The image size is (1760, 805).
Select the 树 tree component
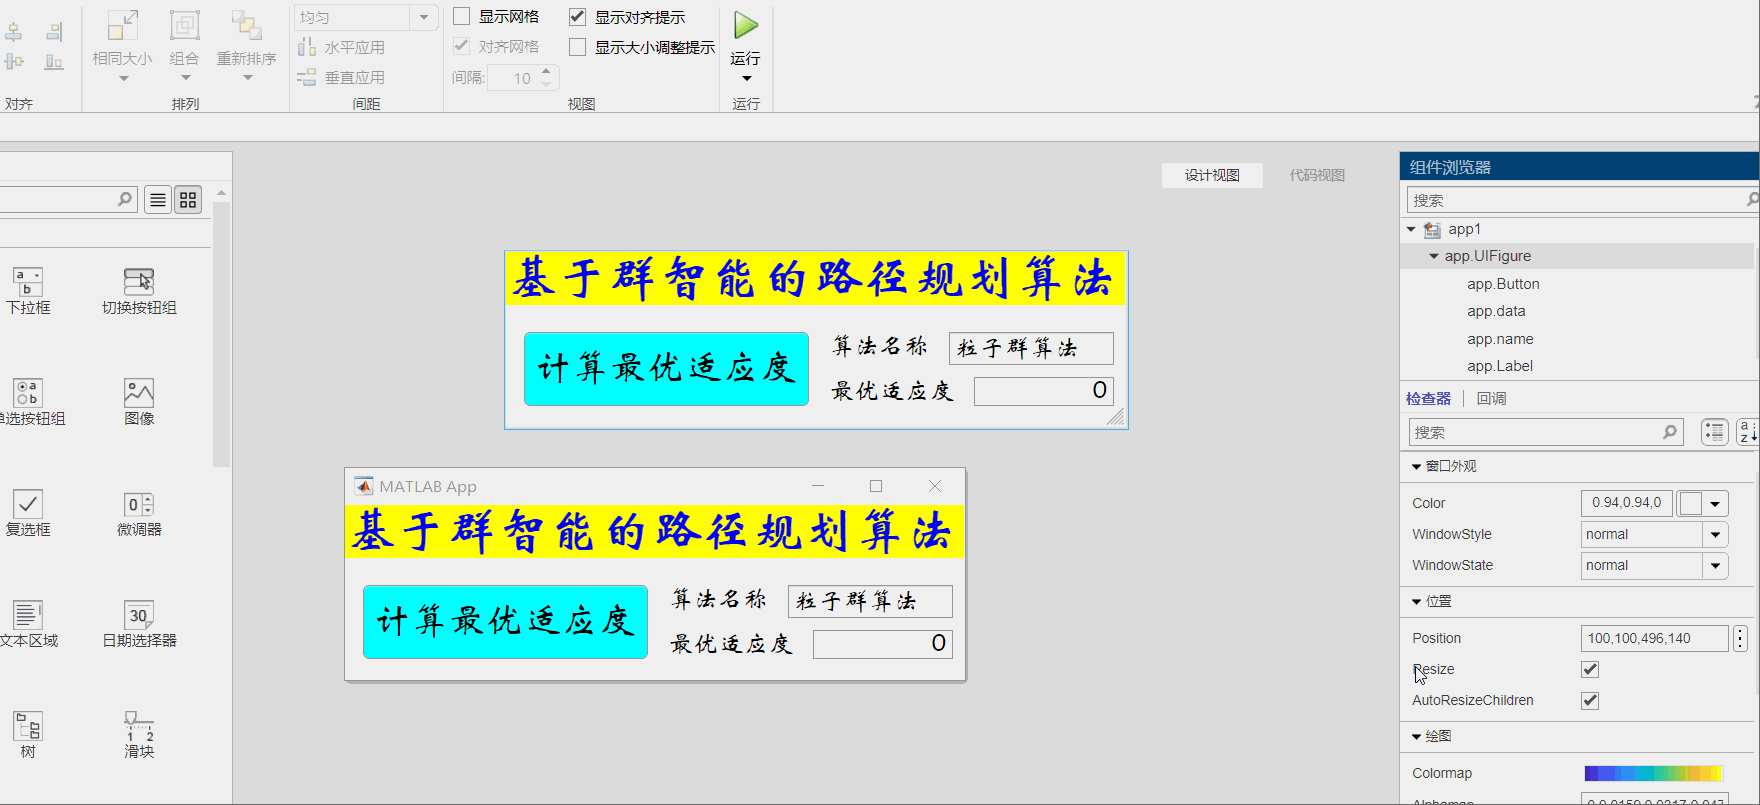pos(28,735)
